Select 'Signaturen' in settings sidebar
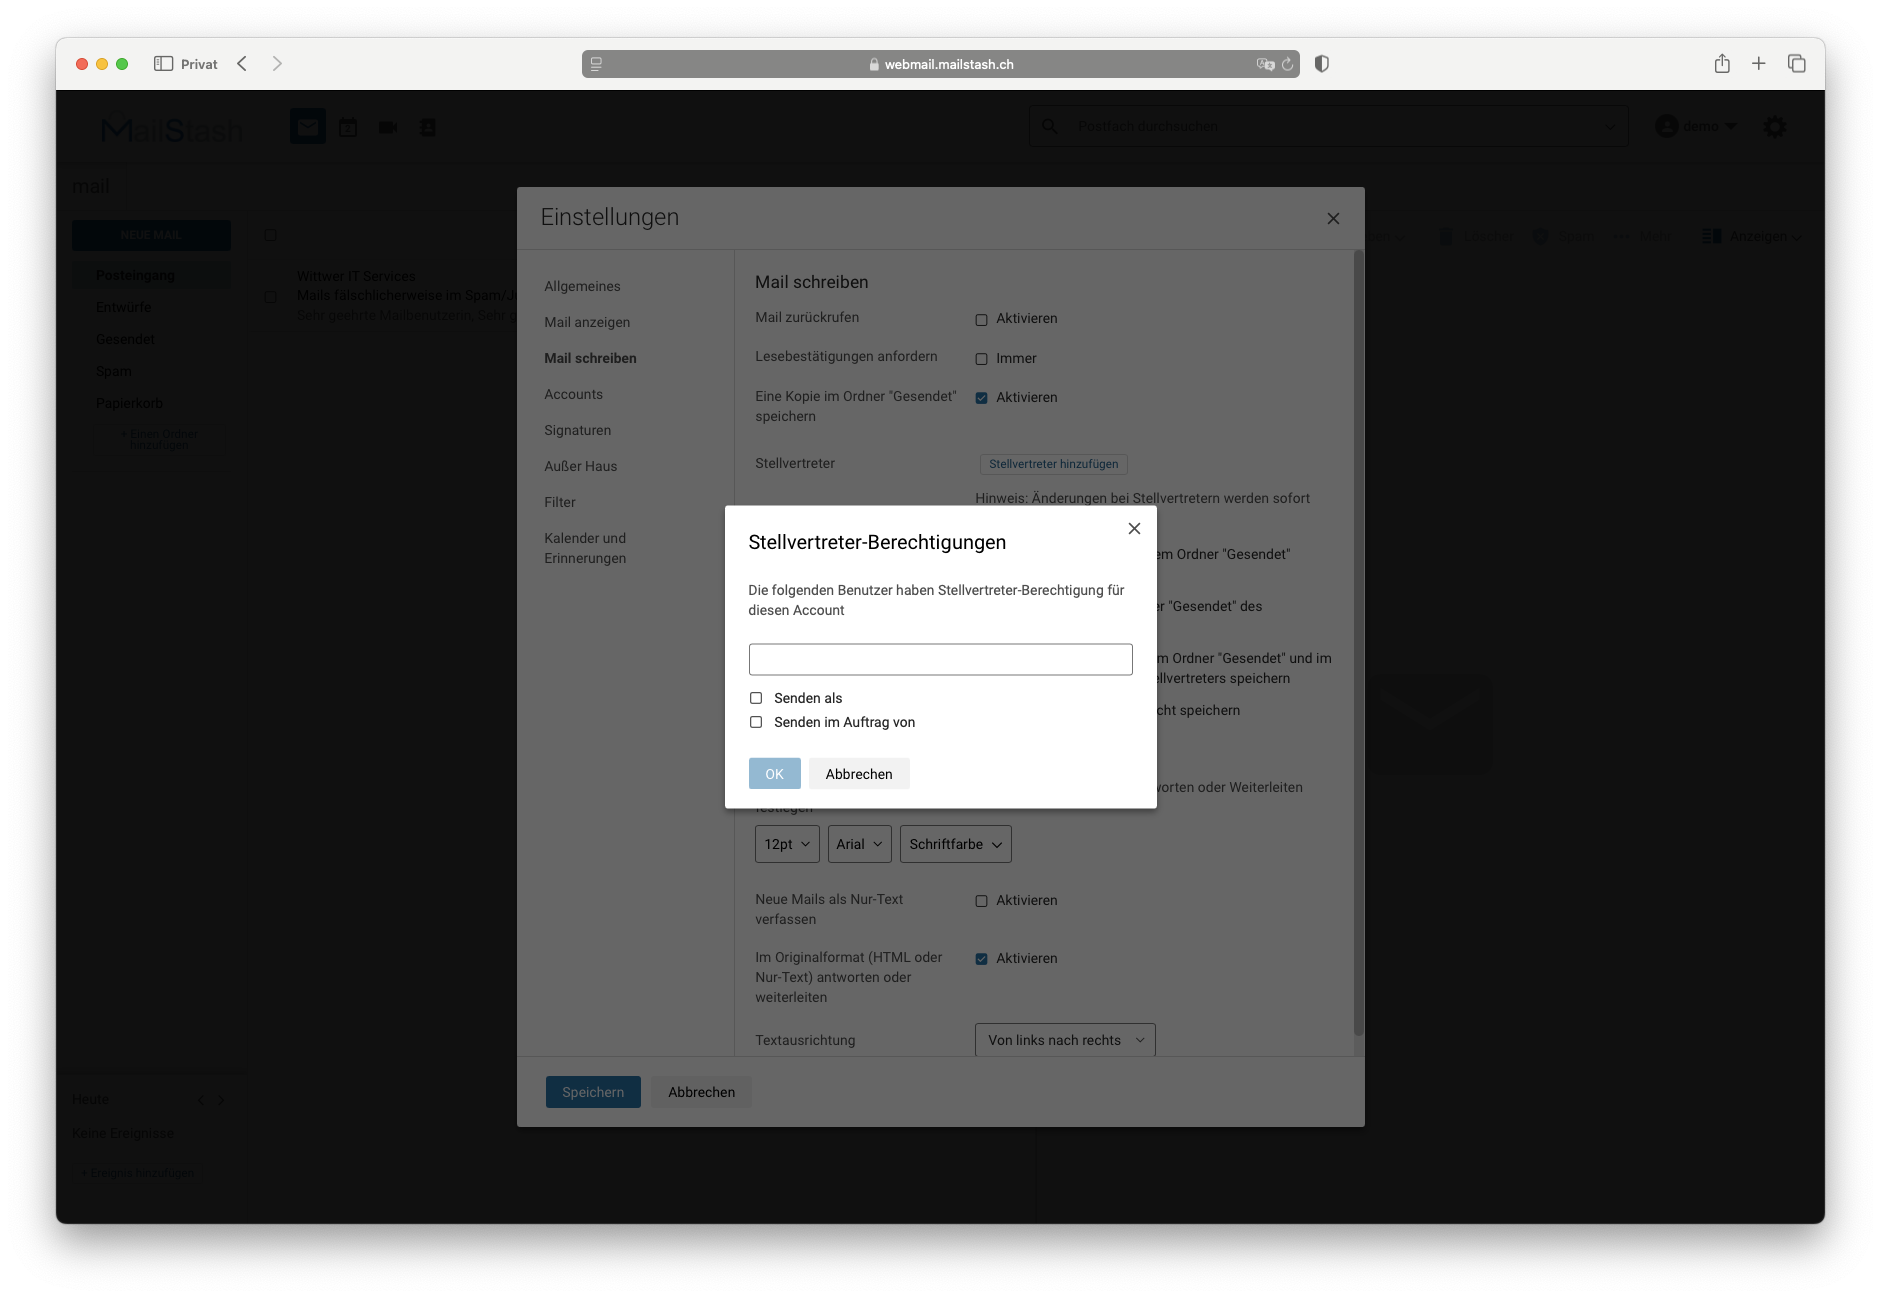This screenshot has width=1881, height=1298. coord(578,430)
